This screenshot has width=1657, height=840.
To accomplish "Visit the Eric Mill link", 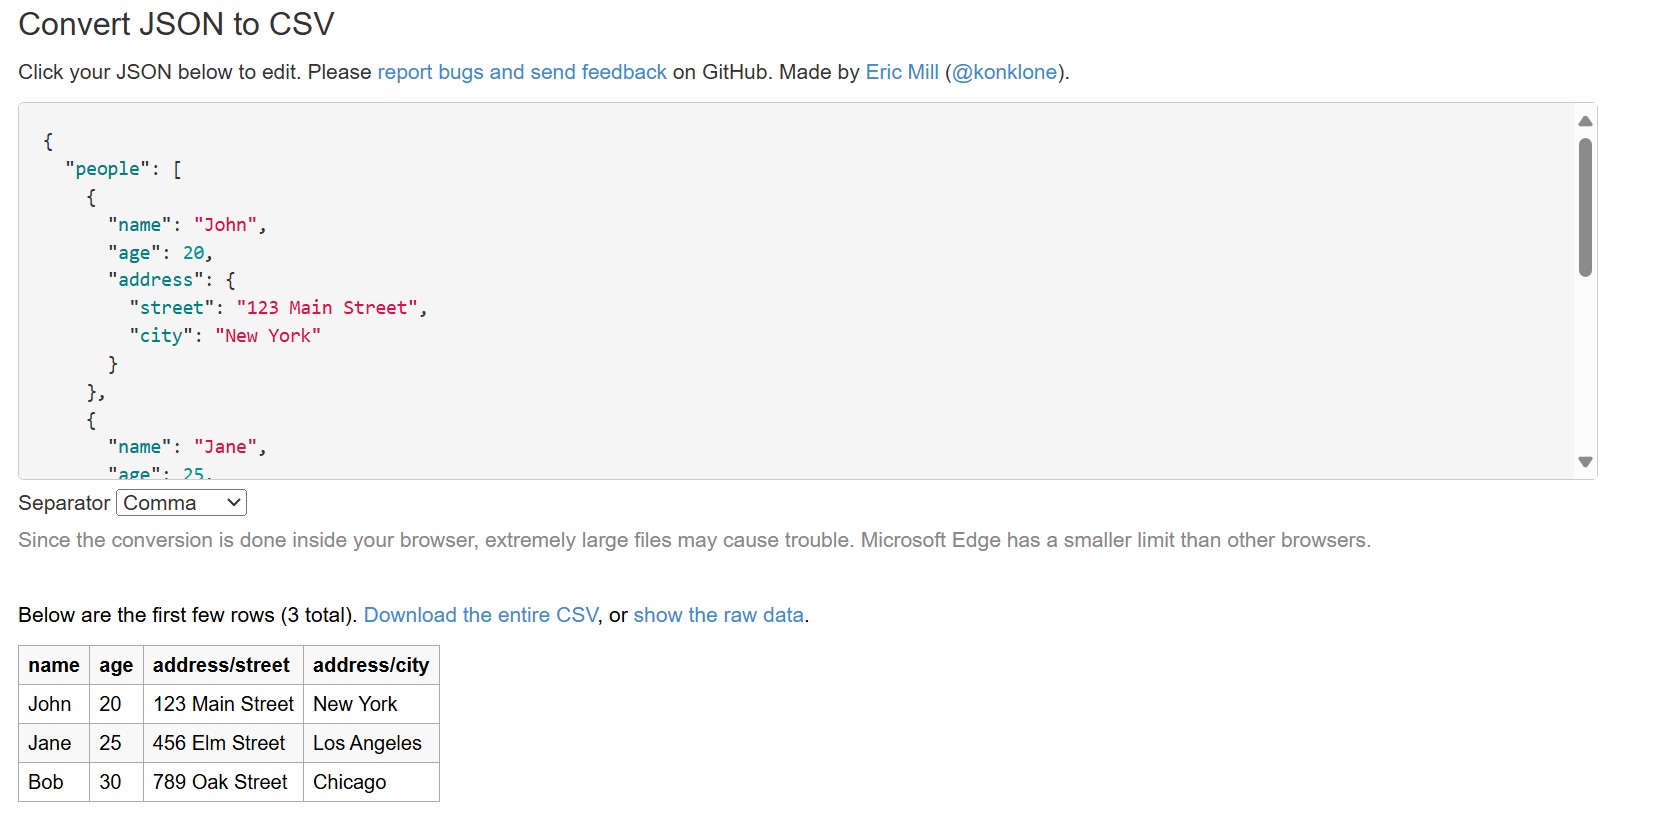I will pos(902,72).
